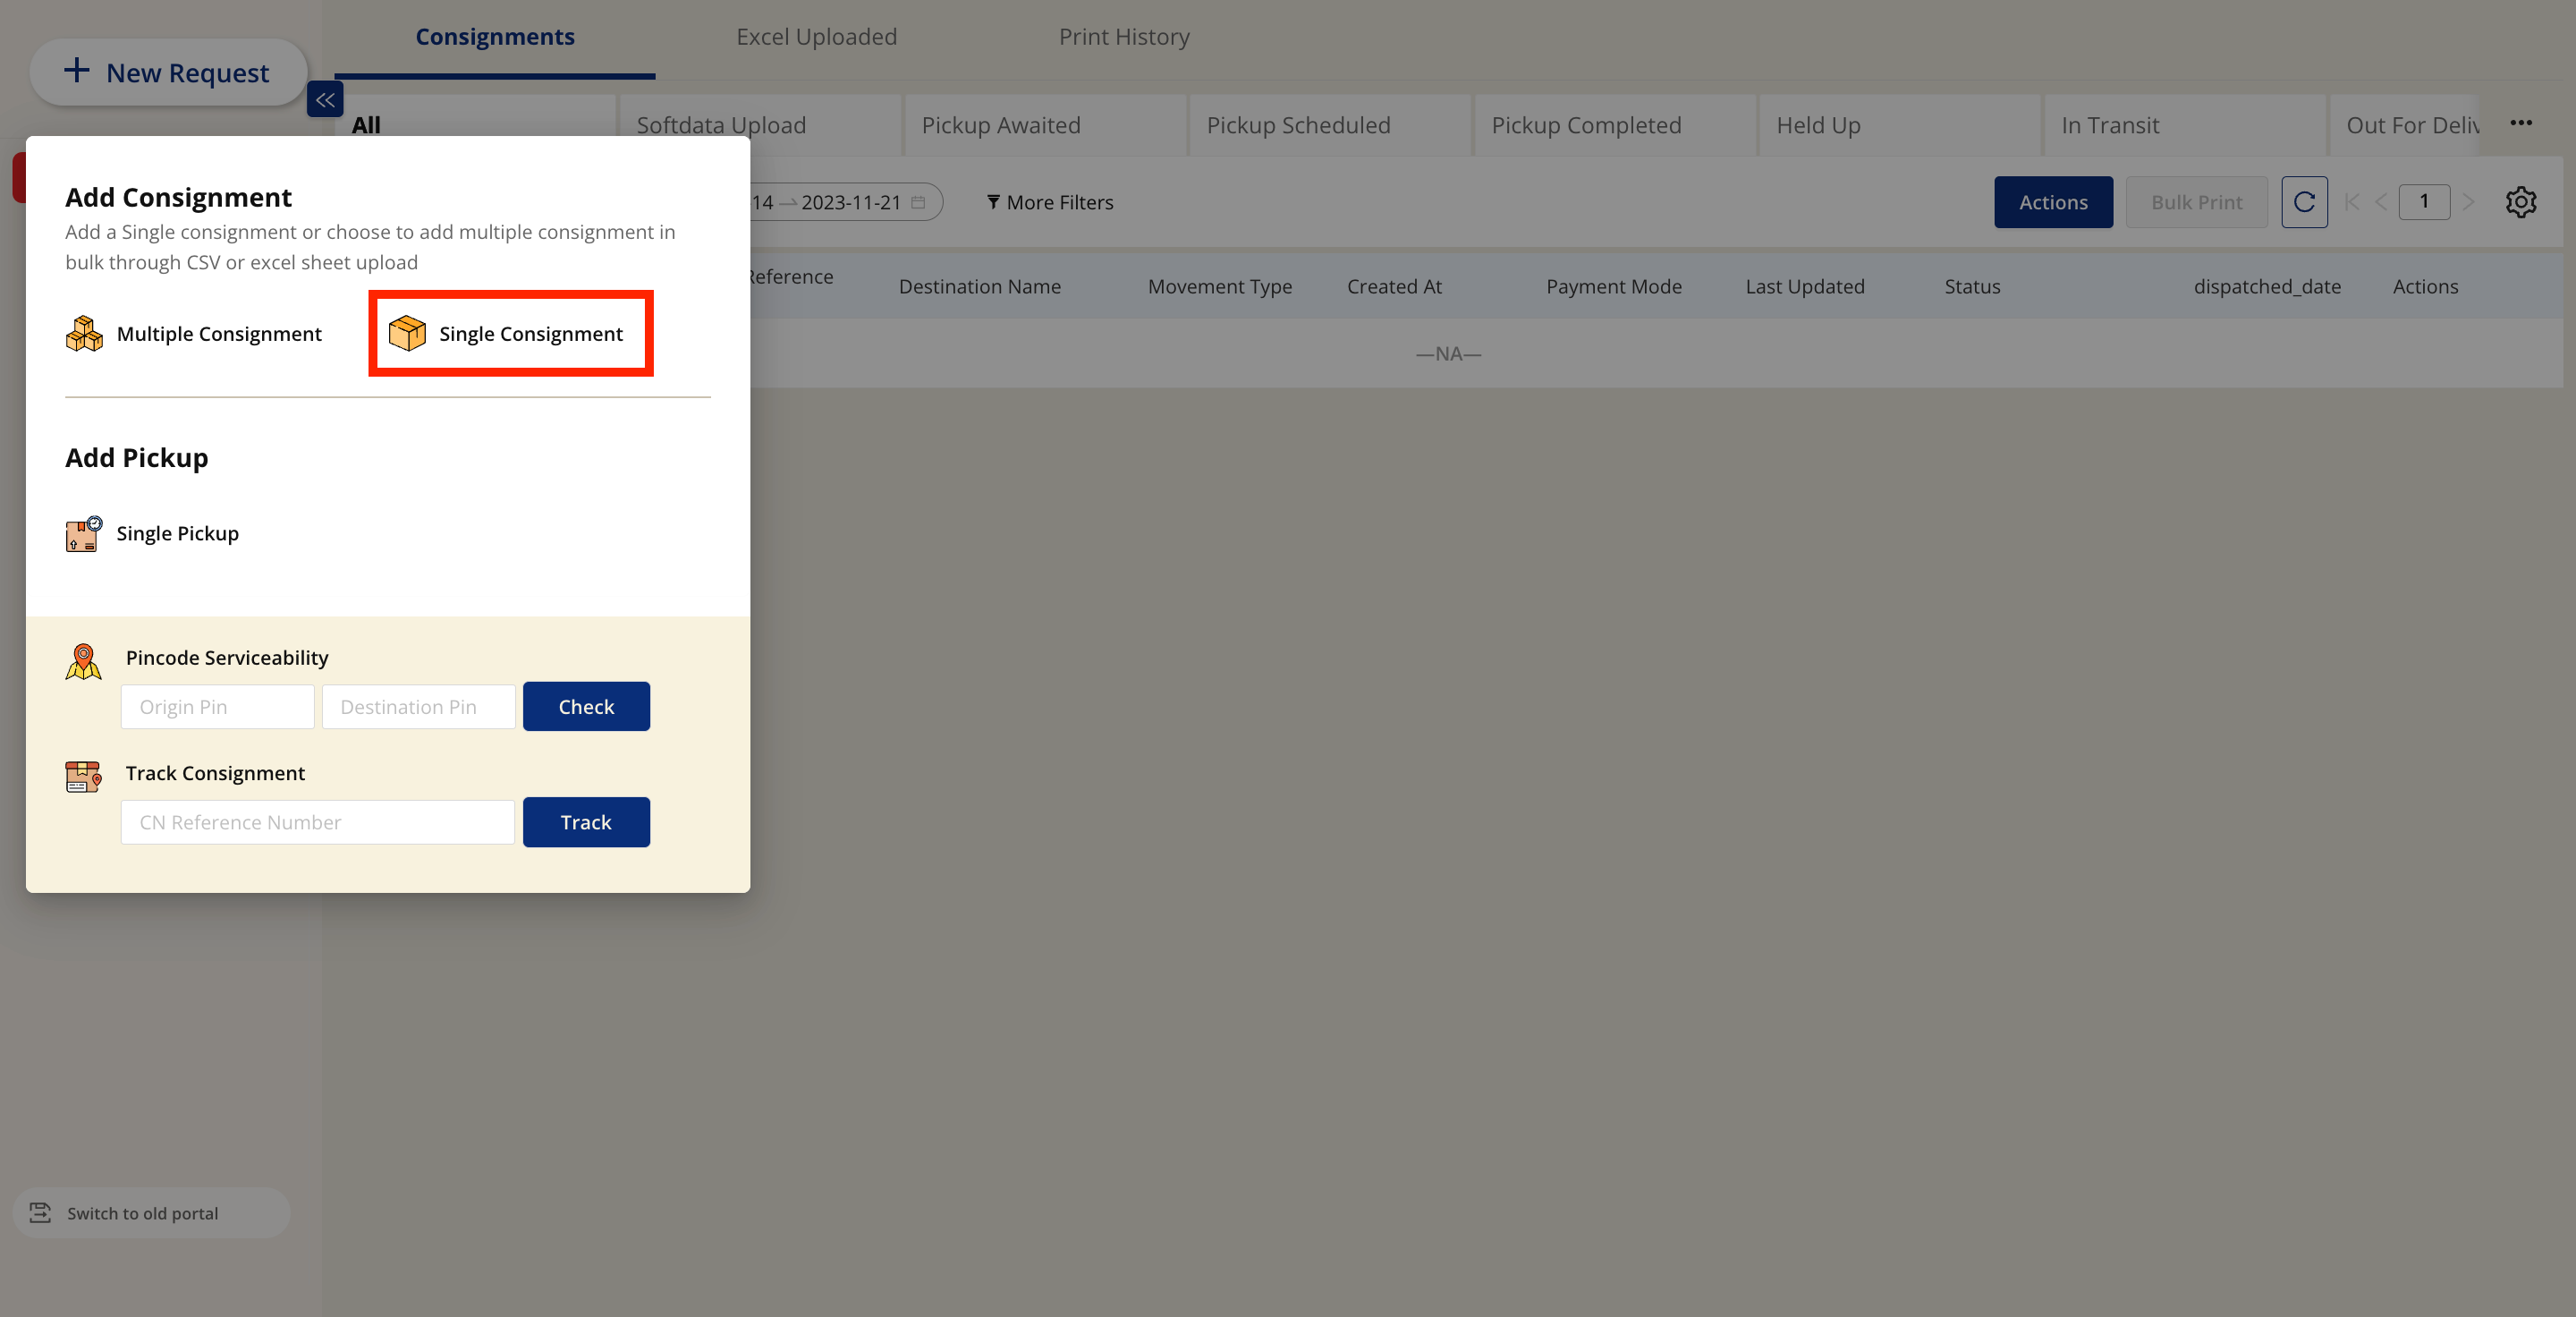Expand More Filters options
This screenshot has height=1317, width=2576.
(x=1049, y=202)
